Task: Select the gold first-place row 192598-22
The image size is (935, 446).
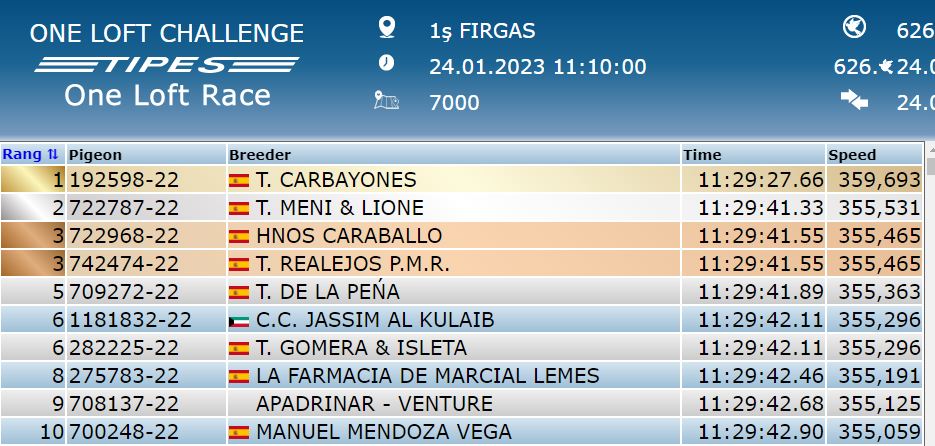Action: [x=462, y=179]
